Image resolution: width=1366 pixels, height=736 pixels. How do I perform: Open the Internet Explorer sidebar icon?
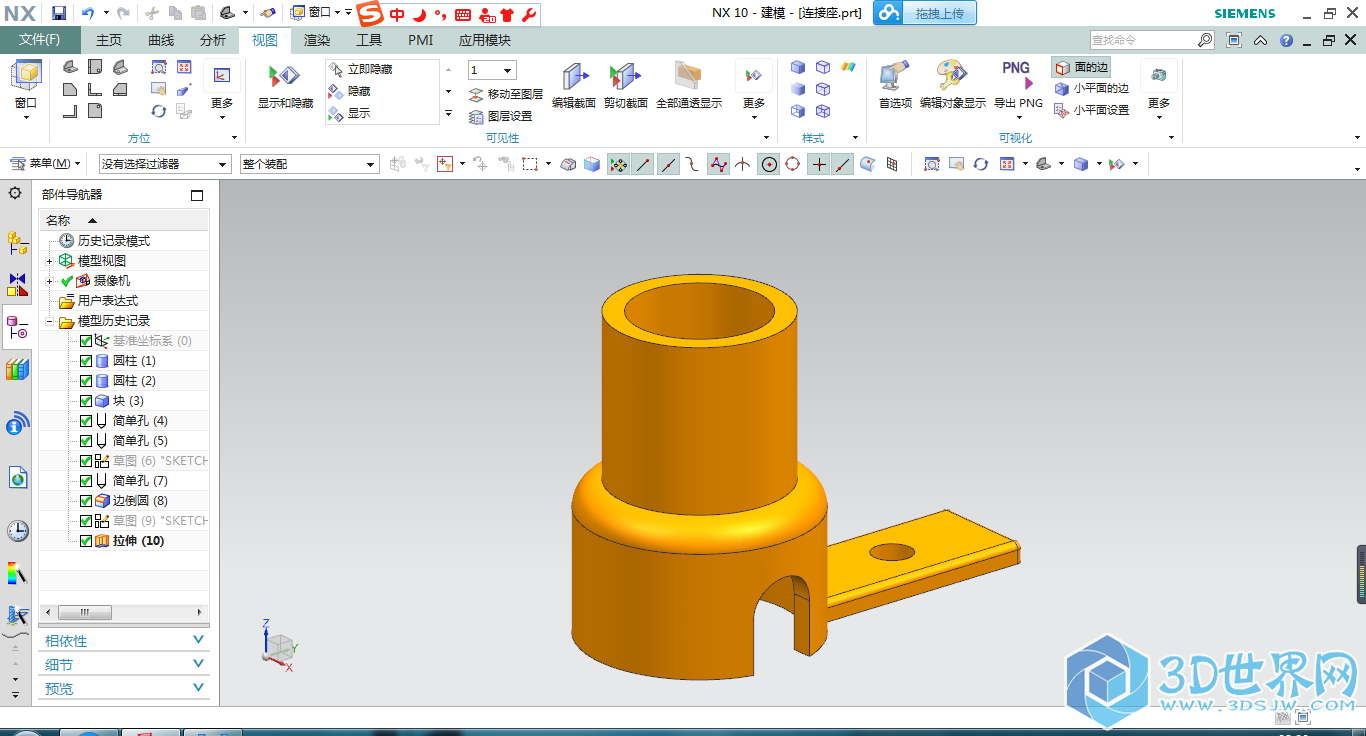[17, 478]
